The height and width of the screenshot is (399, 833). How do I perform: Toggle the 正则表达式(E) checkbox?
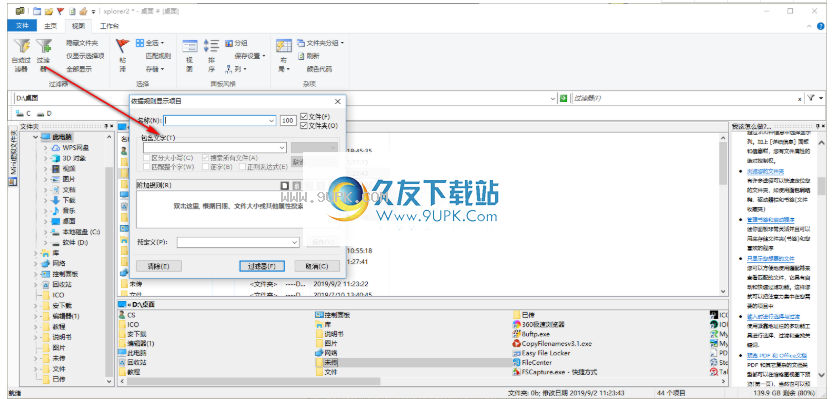click(x=243, y=167)
